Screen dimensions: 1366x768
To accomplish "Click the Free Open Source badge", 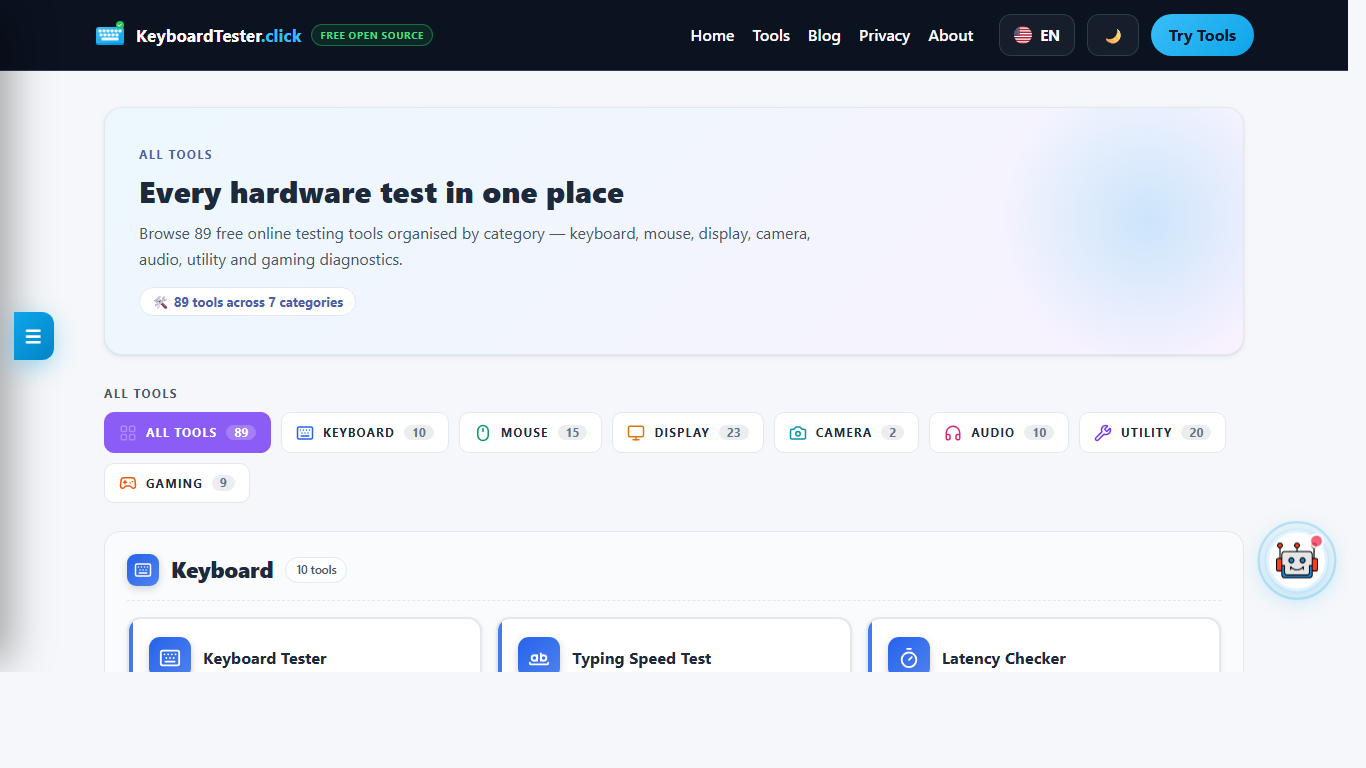I will [372, 35].
